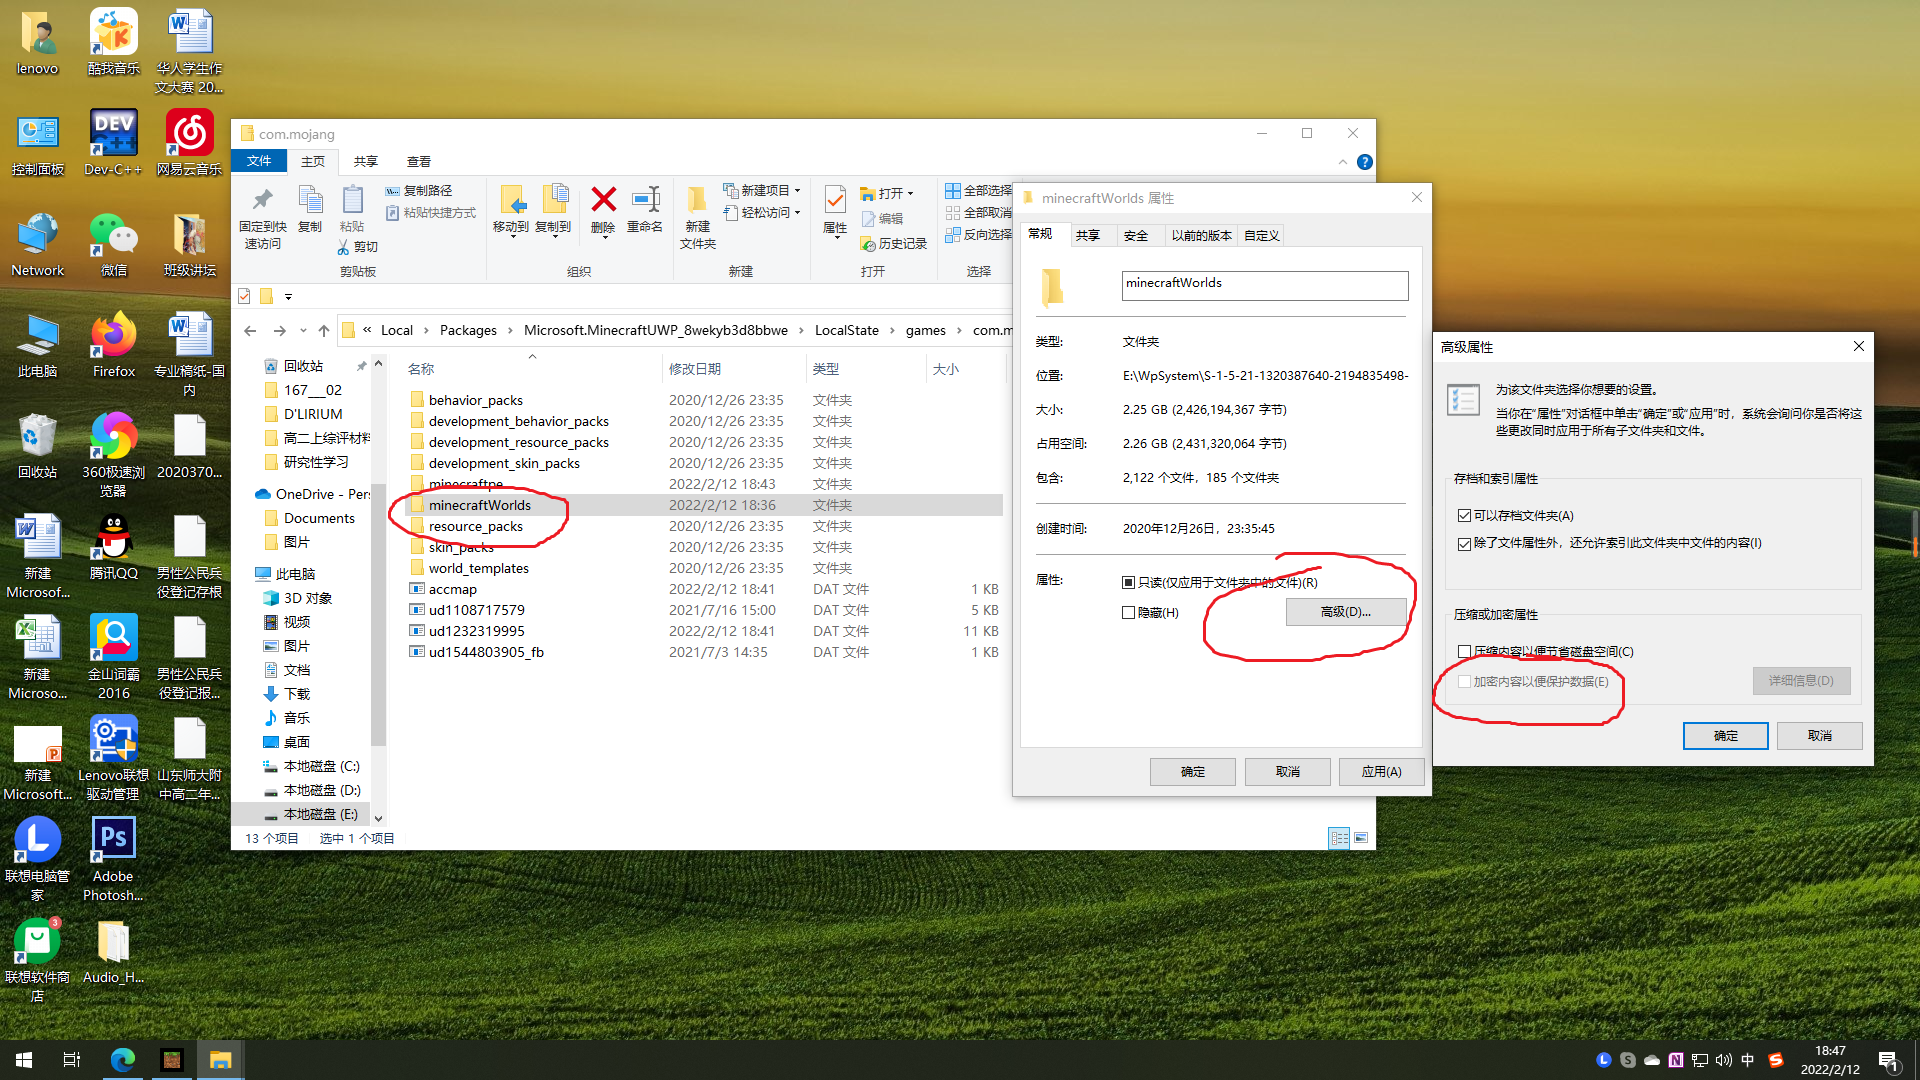Uncheck 'folder is ready for archiving' checkbox
1920x1080 pixels.
coord(1464,516)
